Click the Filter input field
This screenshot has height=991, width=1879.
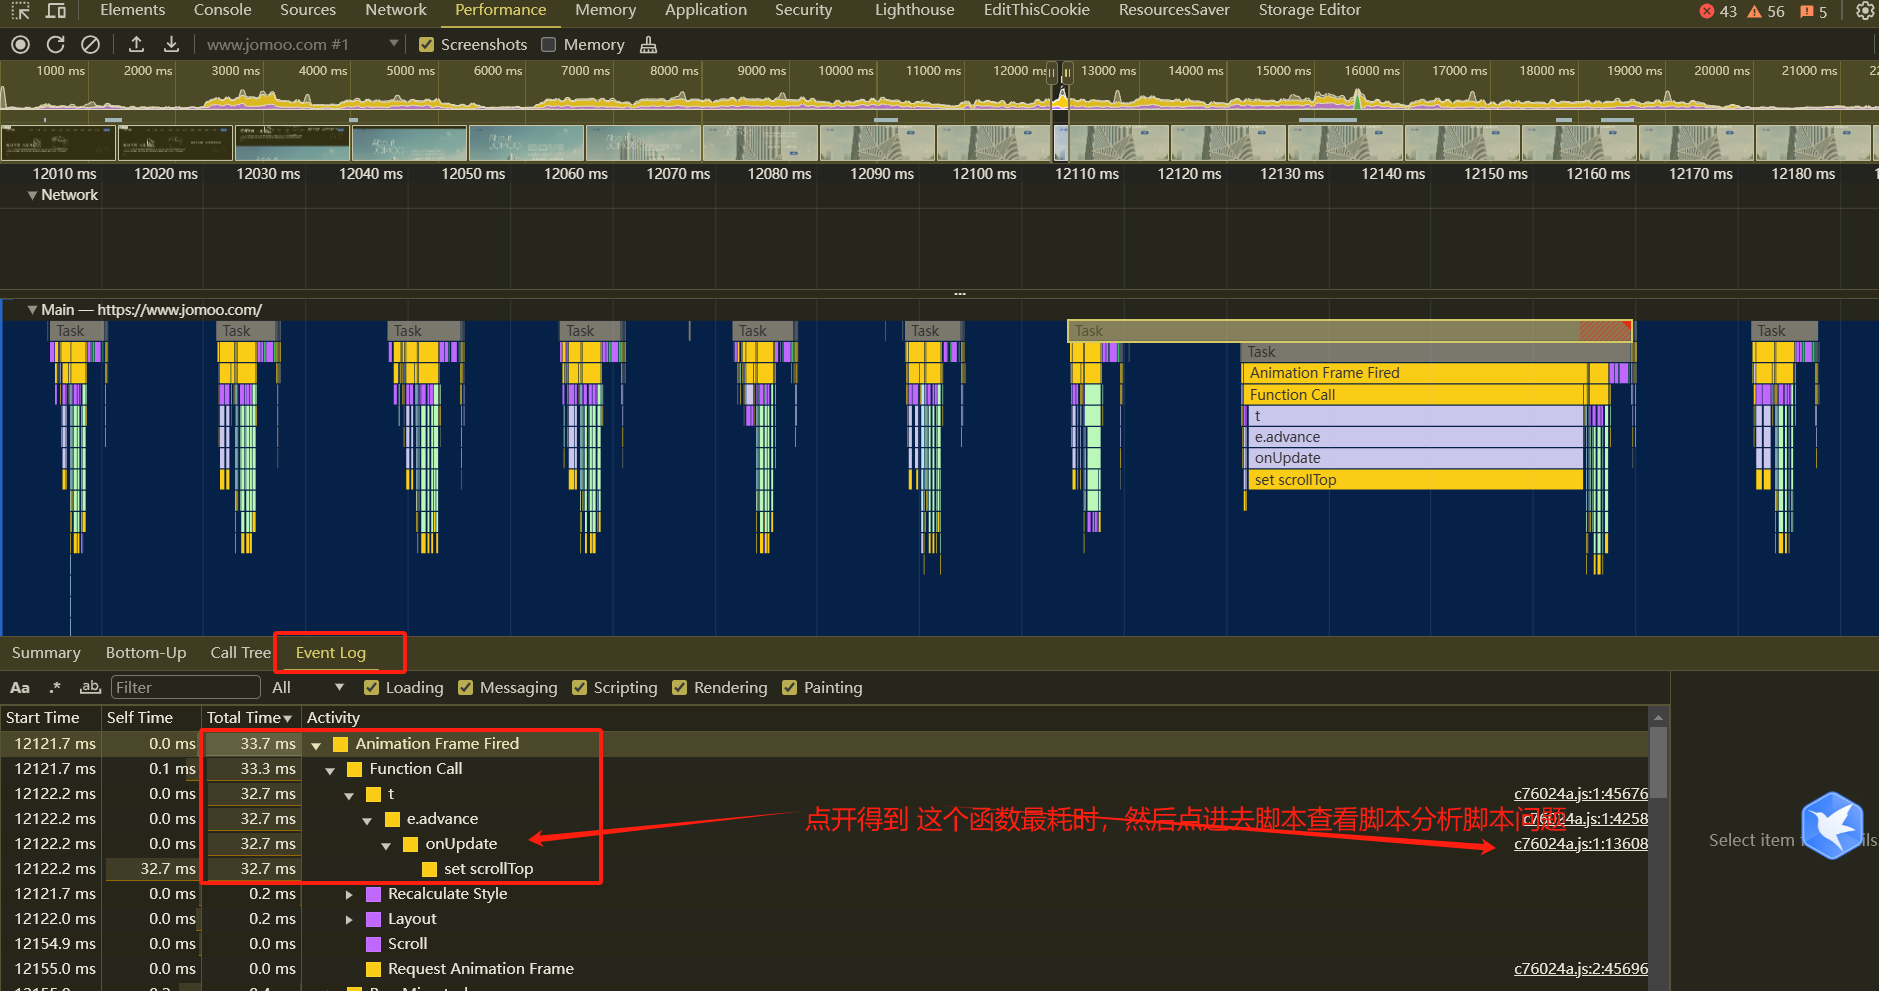pos(186,687)
